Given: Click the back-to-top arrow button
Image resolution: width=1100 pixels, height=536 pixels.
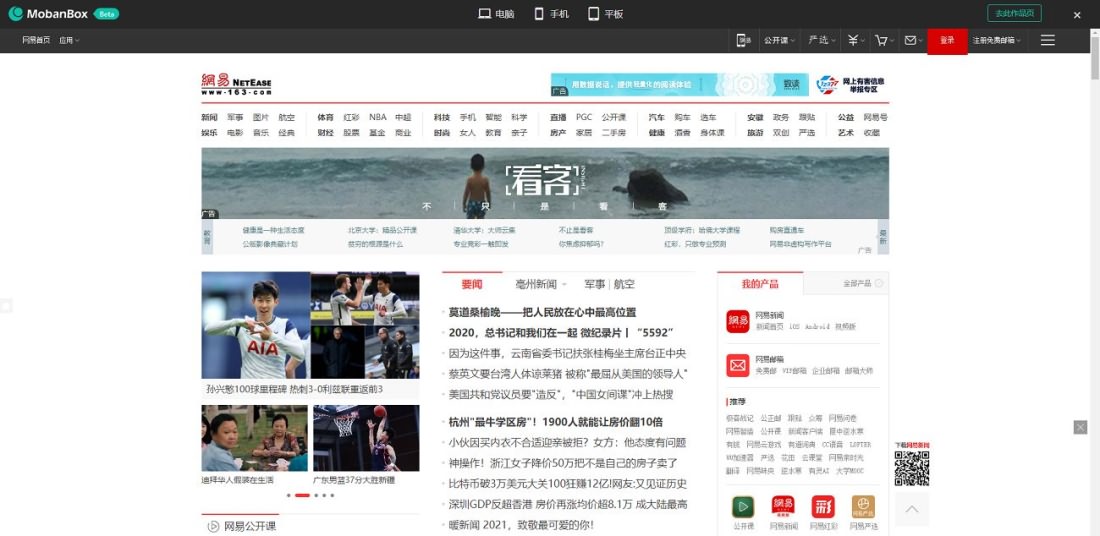Looking at the screenshot, I should 912,509.
